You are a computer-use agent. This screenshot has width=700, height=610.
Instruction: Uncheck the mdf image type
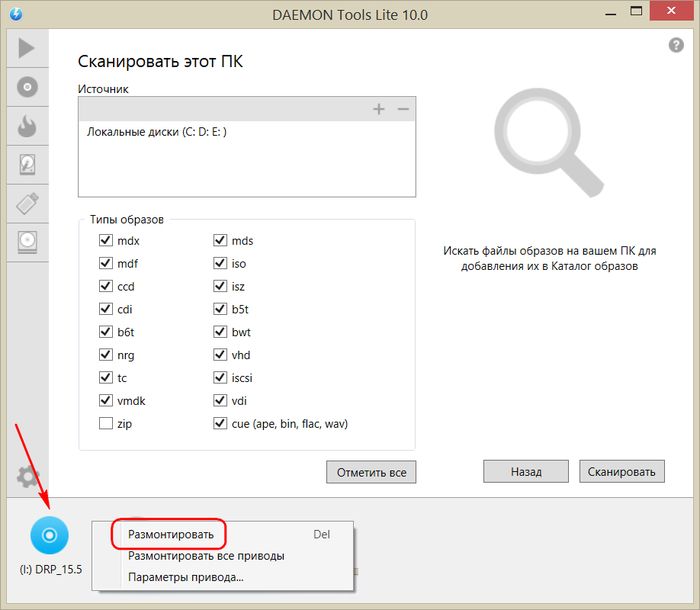pyautogui.click(x=105, y=263)
